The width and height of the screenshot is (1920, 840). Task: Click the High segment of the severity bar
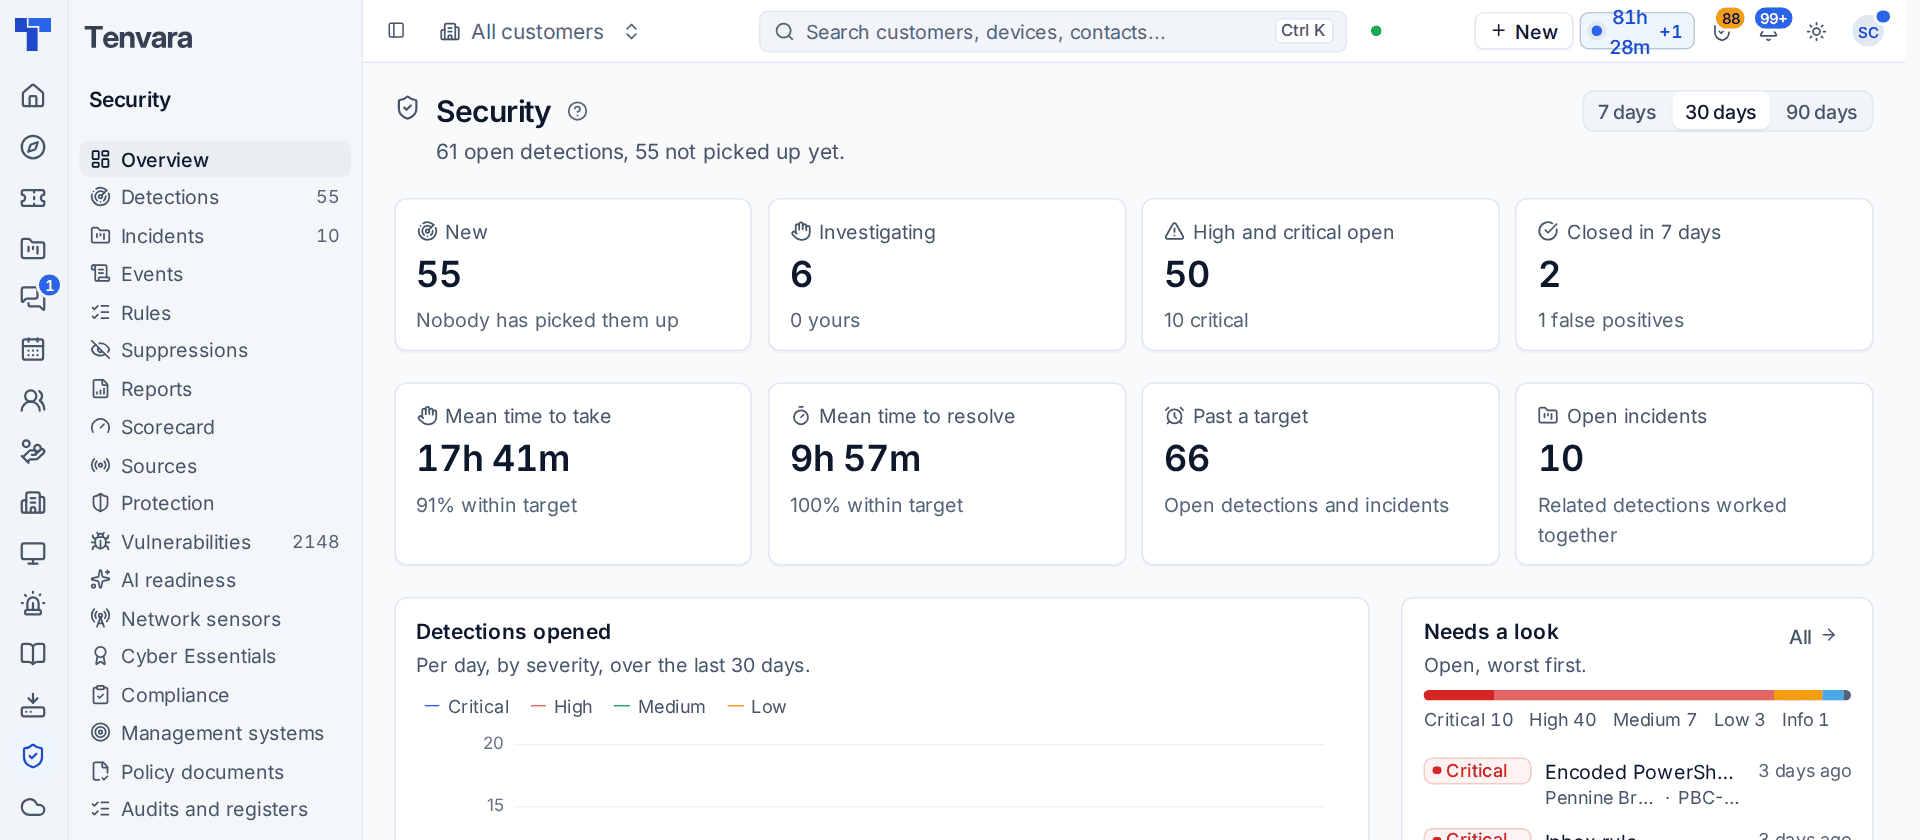(1633, 695)
